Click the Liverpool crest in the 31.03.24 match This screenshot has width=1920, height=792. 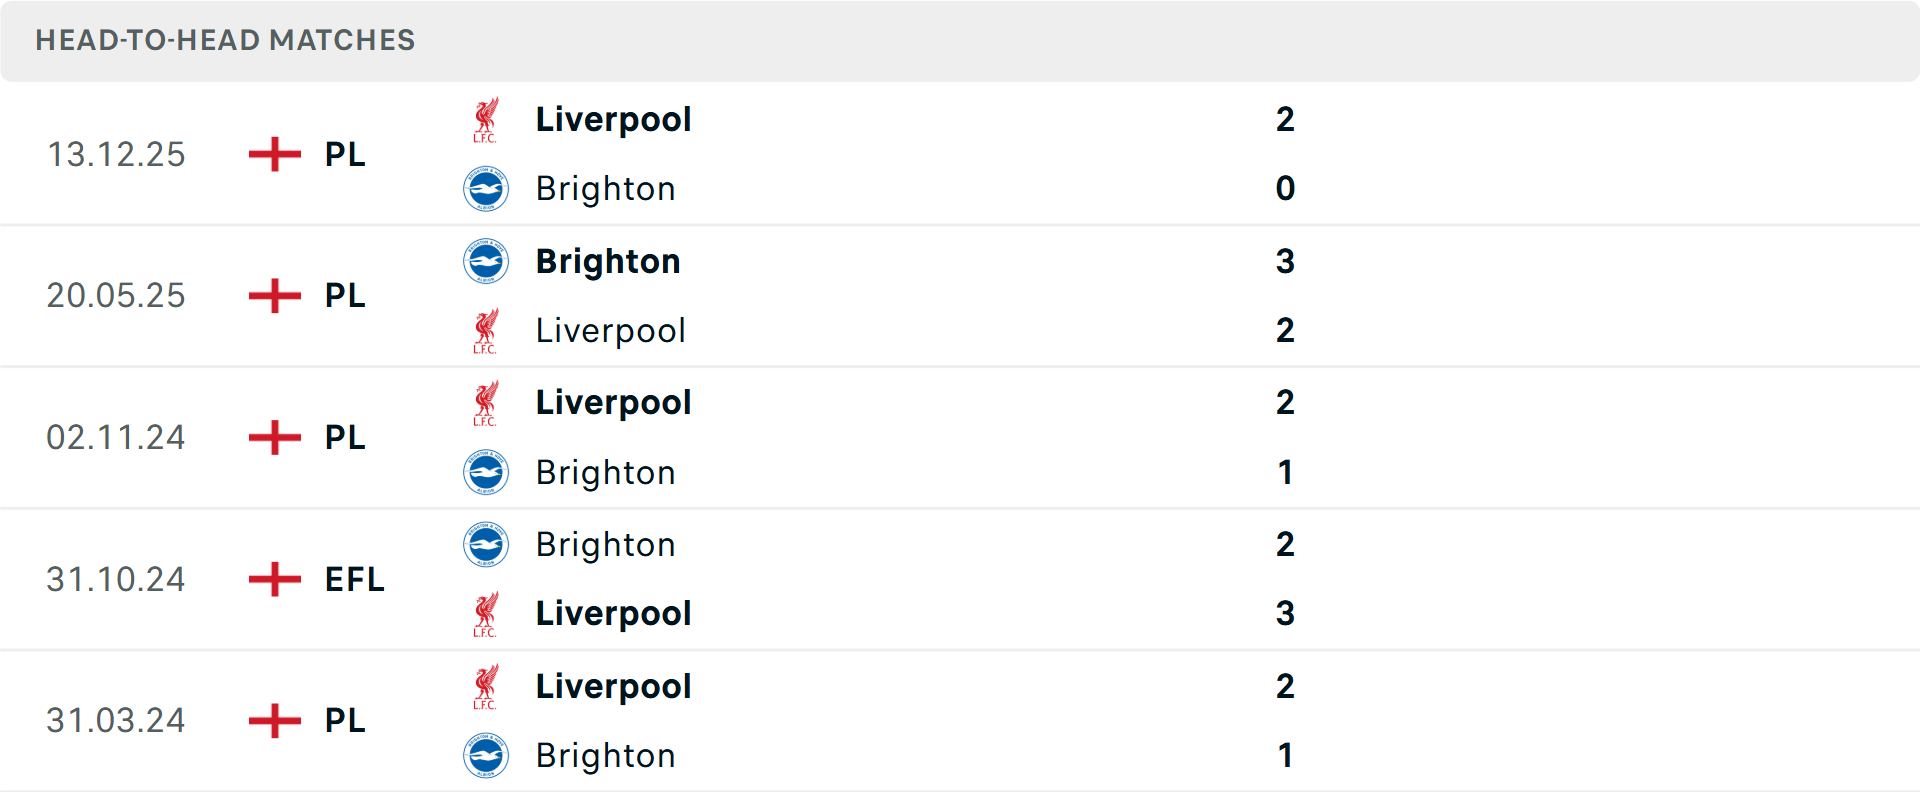click(486, 687)
